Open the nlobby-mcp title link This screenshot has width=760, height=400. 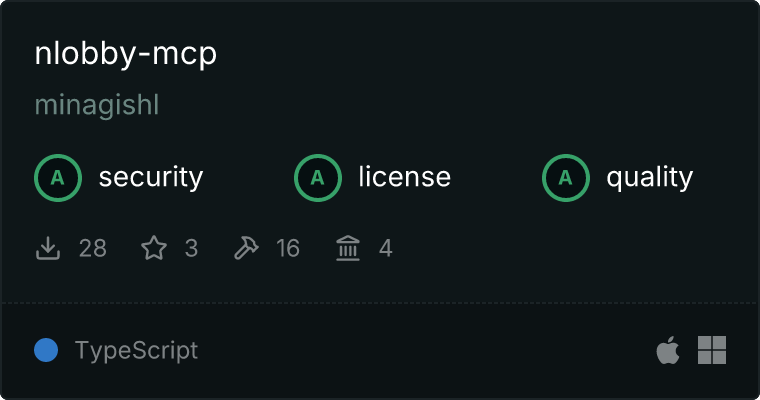[x=126, y=54]
